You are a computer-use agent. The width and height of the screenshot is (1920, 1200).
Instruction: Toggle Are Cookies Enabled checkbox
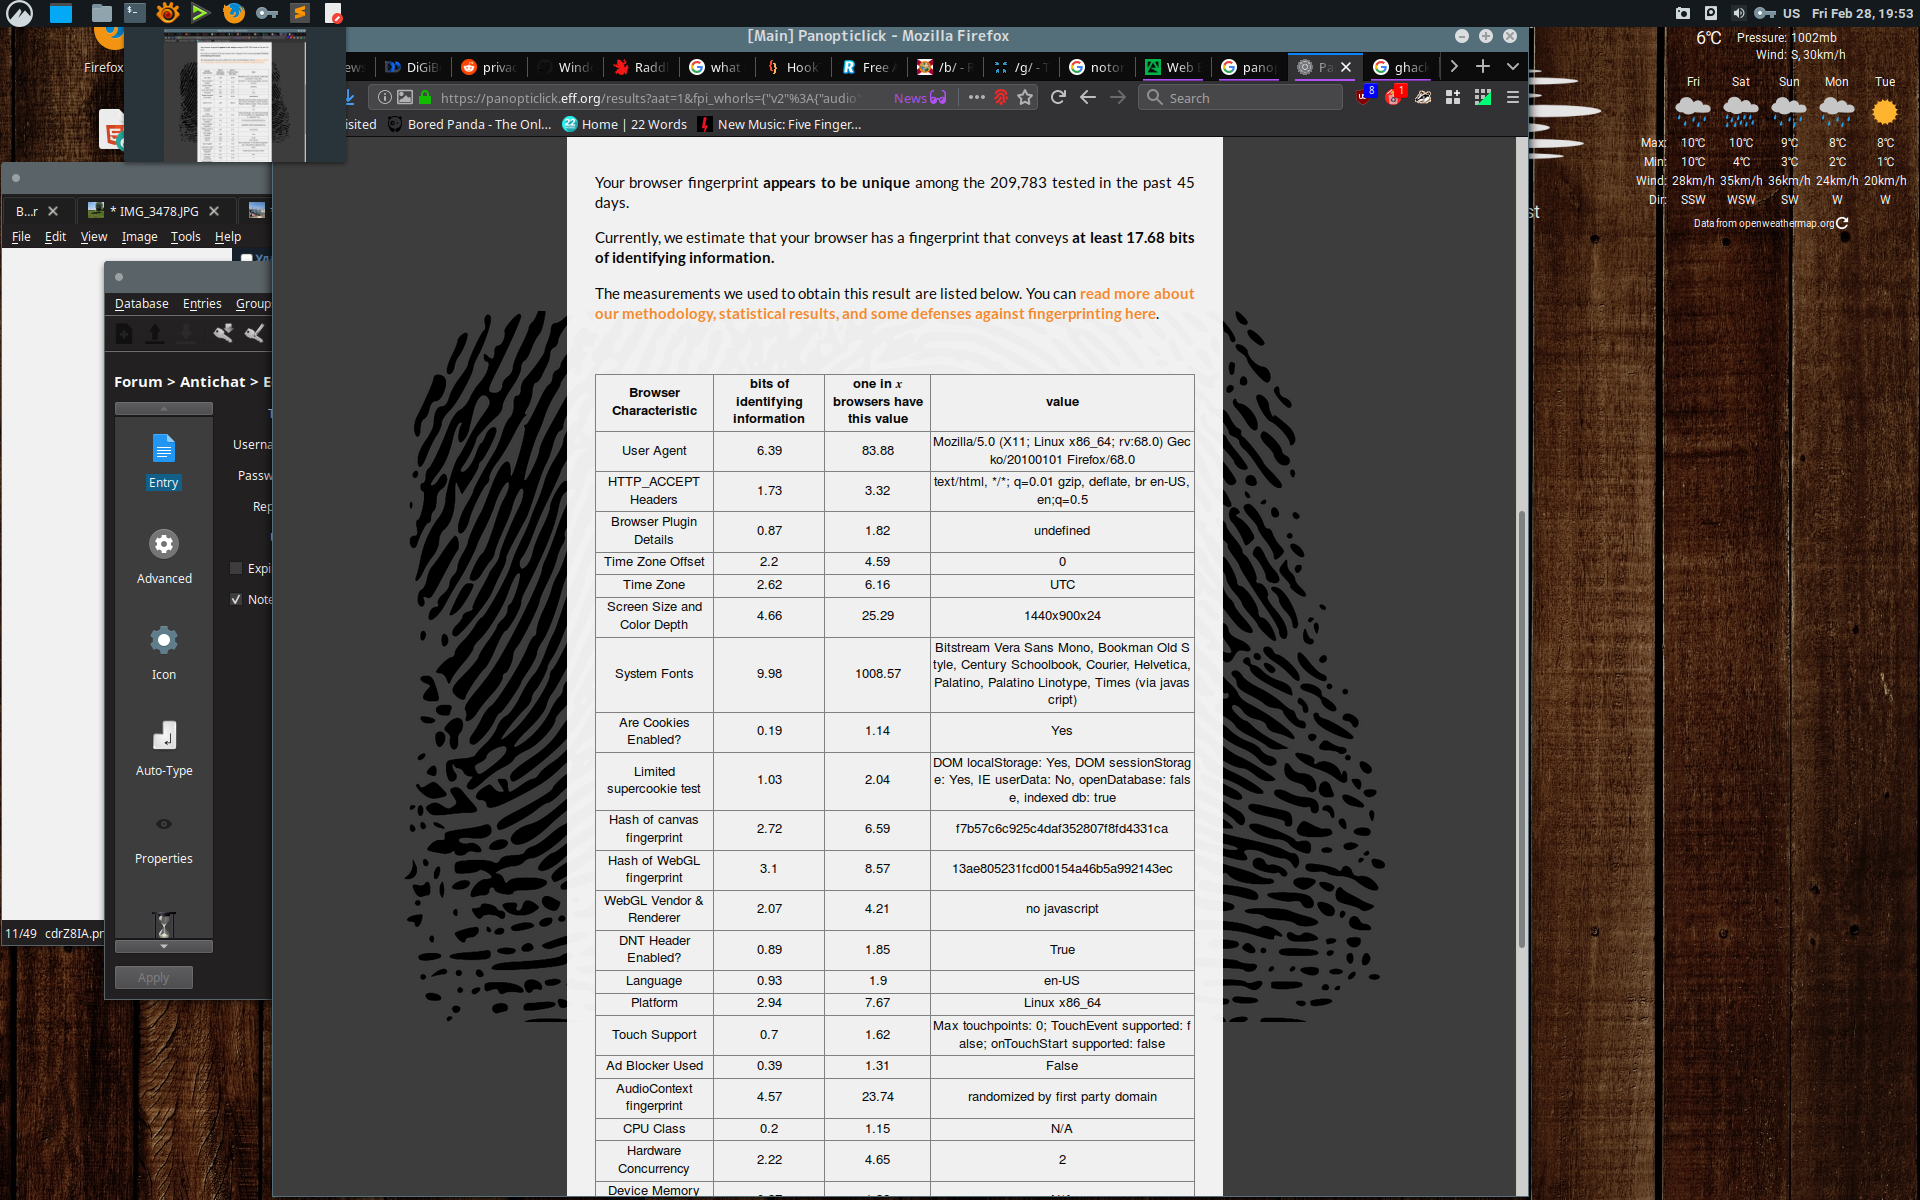pyautogui.click(x=654, y=730)
